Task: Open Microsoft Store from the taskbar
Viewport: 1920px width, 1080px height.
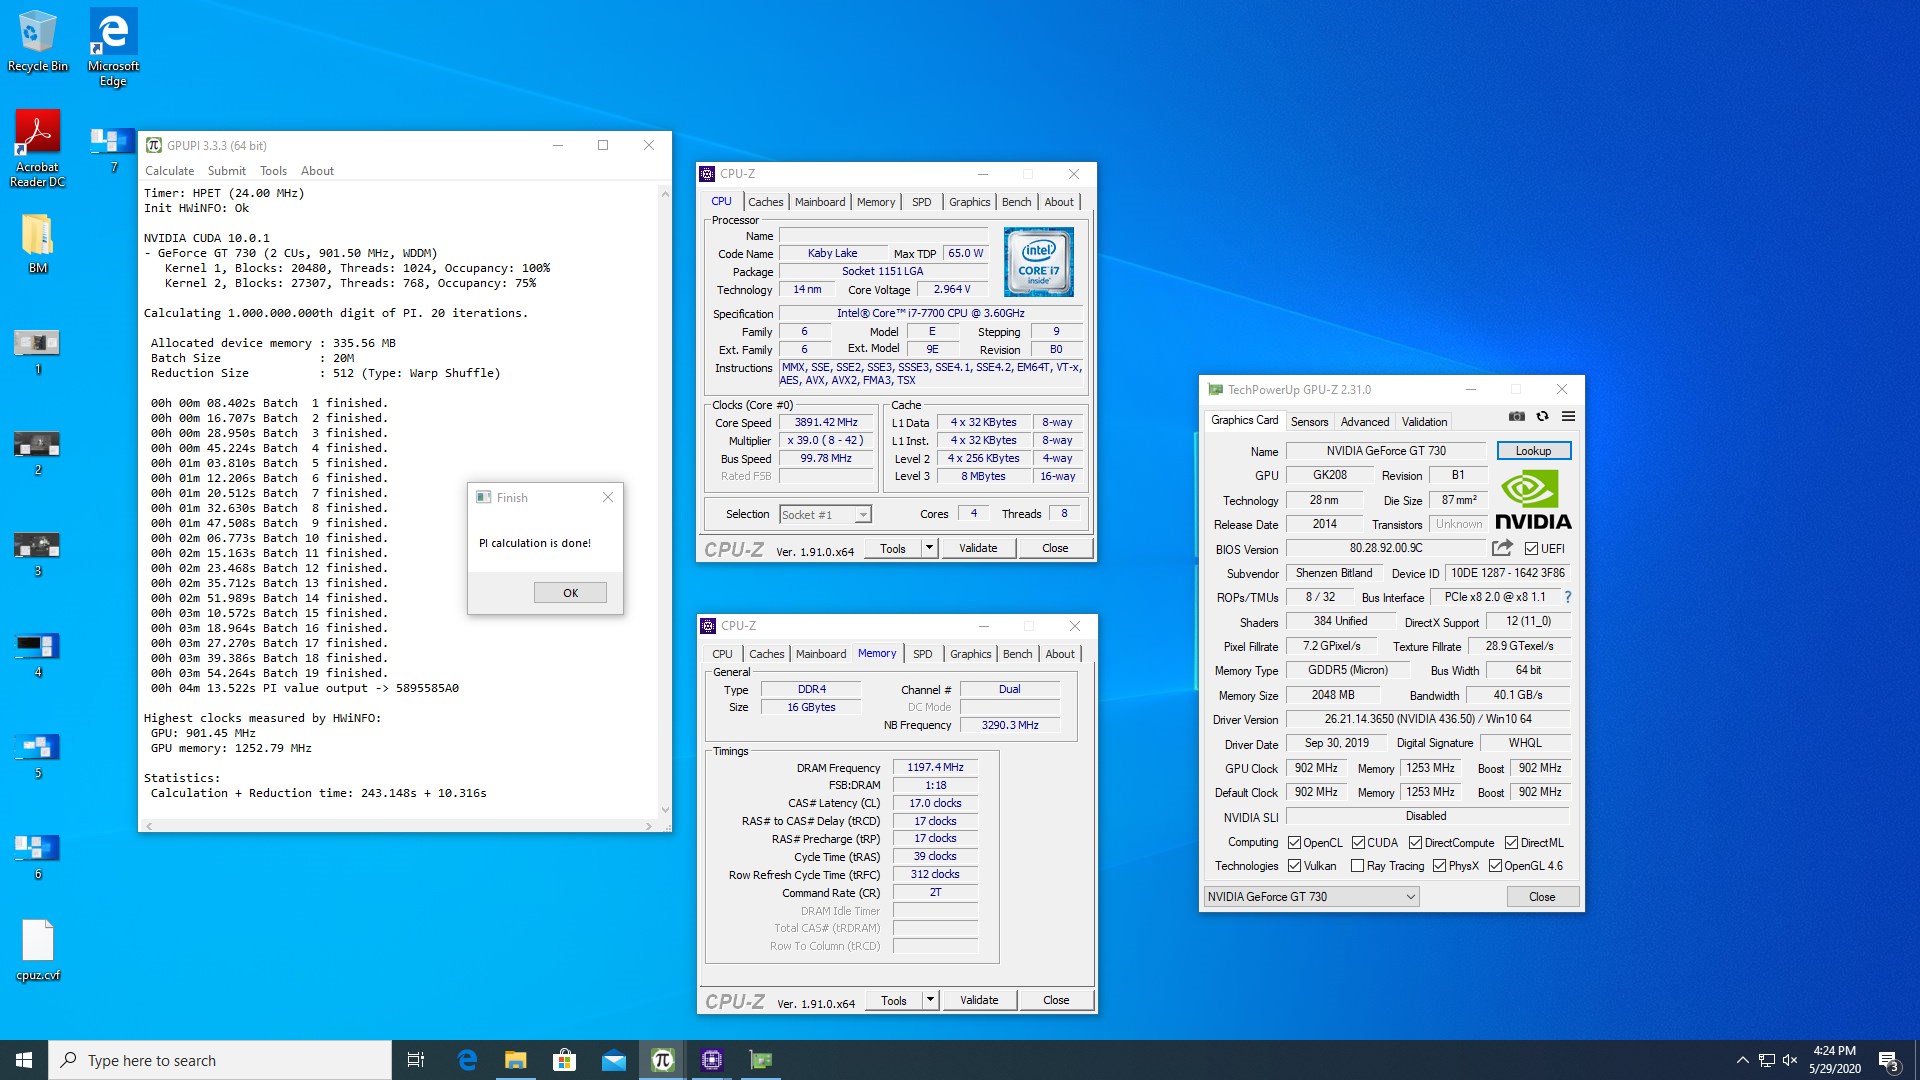Action: [x=564, y=1060]
